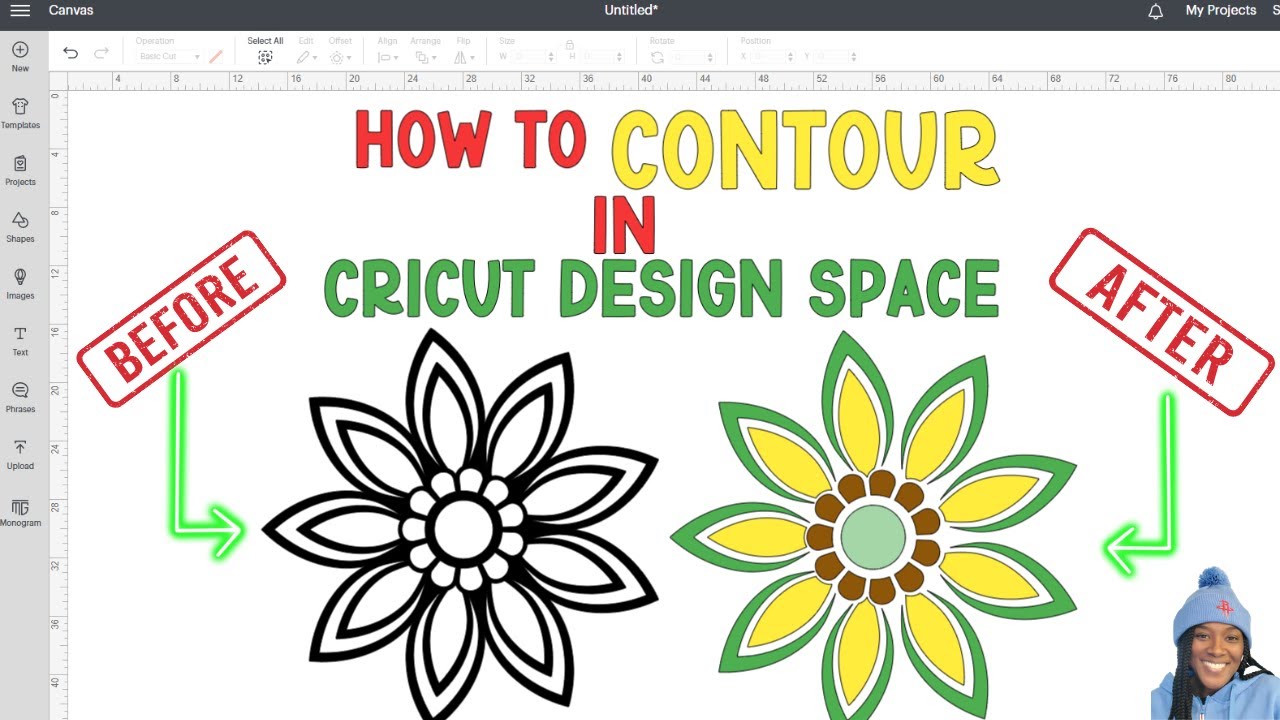
Task: Toggle size lock proportions icon
Action: [x=569, y=45]
